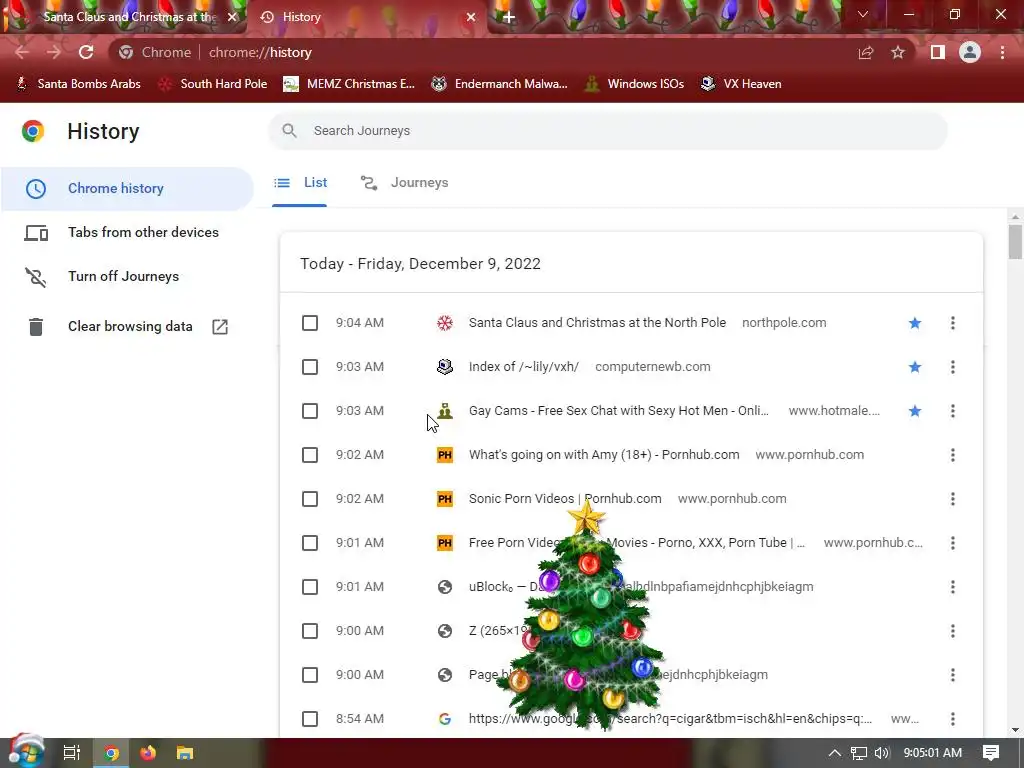Open Santa Claus and Christmas at the North Pole link
1024x768 pixels.
click(x=597, y=323)
